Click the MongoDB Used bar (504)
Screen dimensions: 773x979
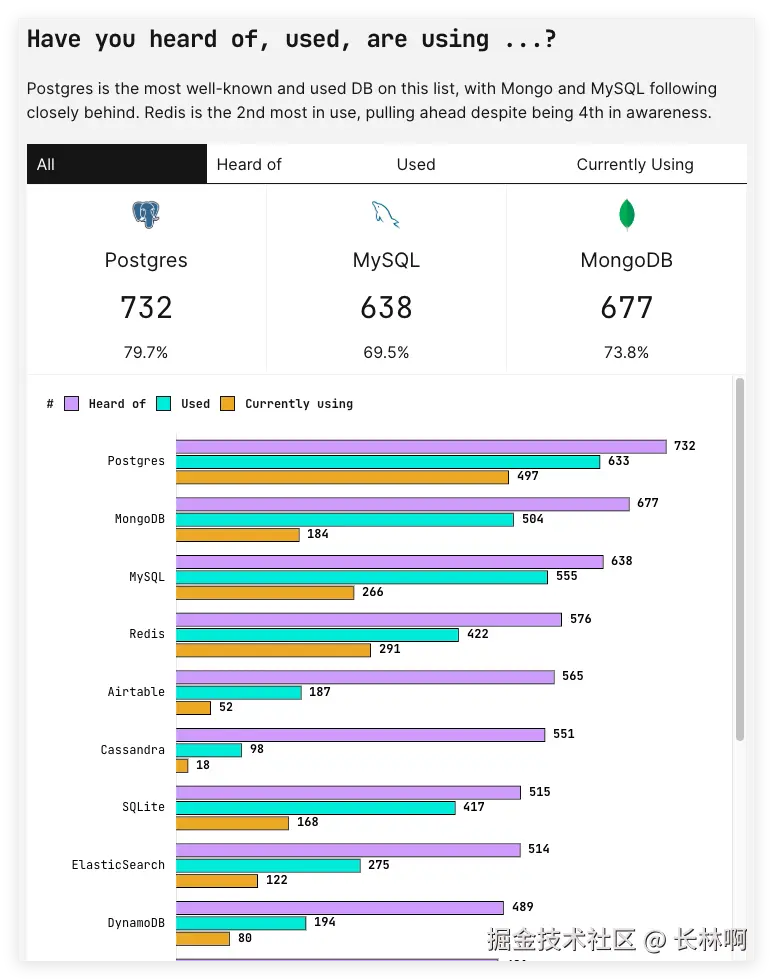tap(345, 519)
